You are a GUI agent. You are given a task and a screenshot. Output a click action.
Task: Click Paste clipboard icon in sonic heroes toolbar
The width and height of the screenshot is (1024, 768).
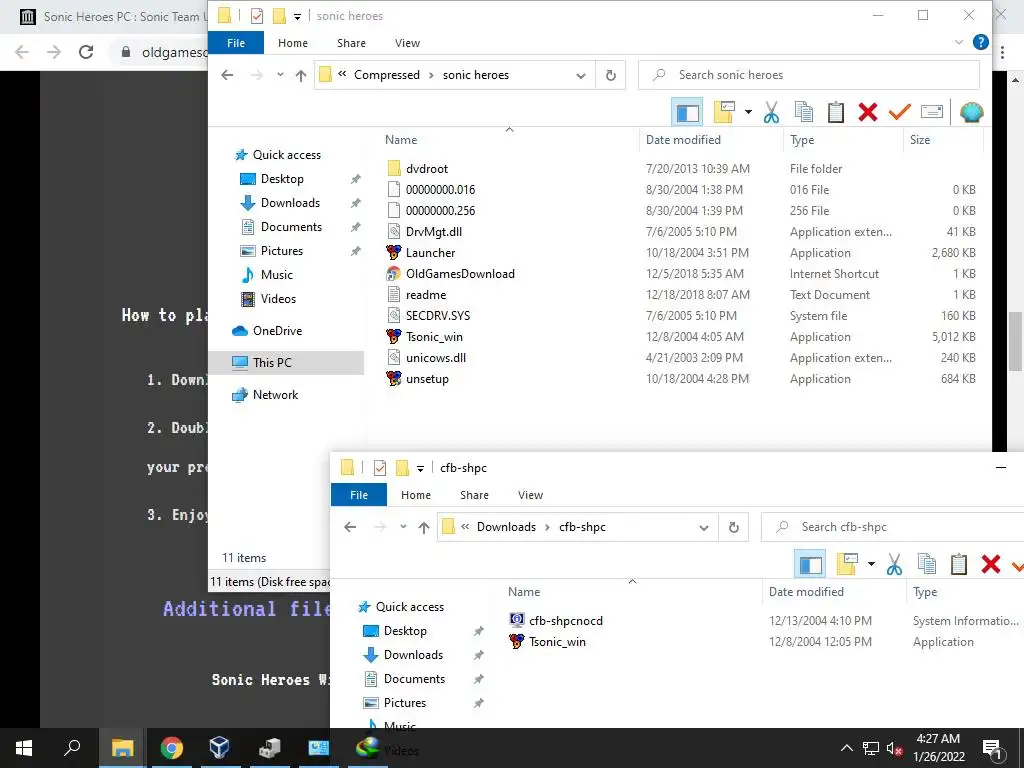(836, 112)
